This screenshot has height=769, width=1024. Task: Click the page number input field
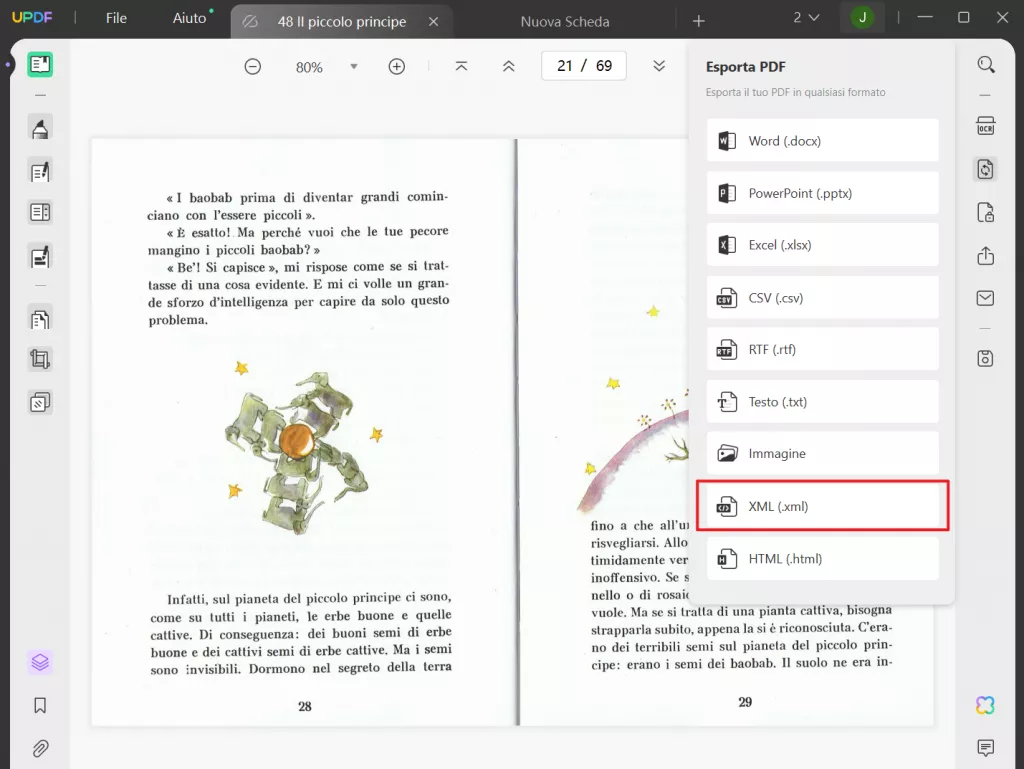click(x=583, y=65)
